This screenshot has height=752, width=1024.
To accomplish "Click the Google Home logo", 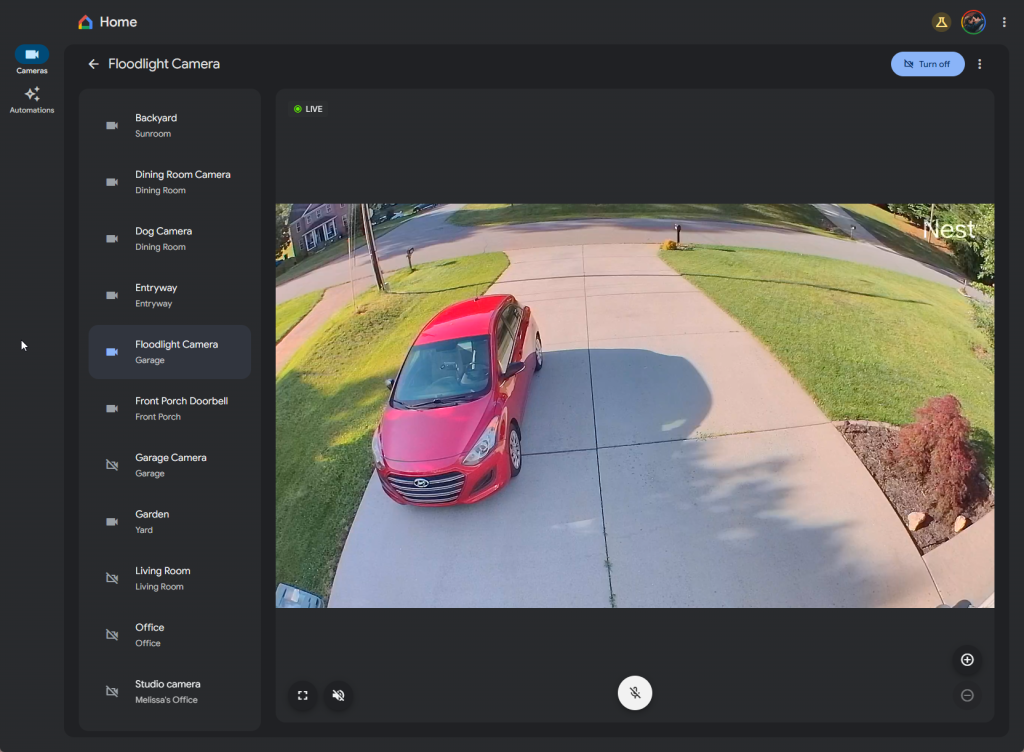I will coord(86,22).
